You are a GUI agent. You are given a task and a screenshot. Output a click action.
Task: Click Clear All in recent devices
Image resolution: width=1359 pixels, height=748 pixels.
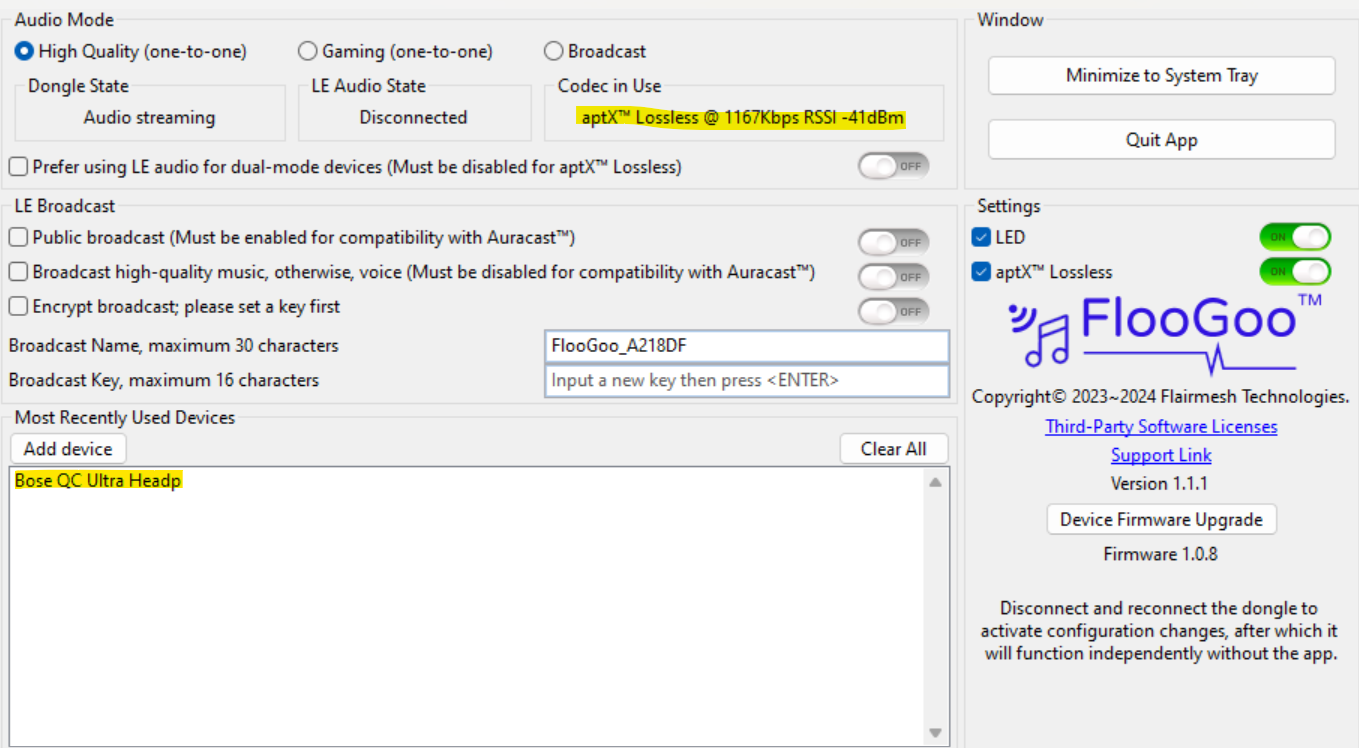(894, 448)
